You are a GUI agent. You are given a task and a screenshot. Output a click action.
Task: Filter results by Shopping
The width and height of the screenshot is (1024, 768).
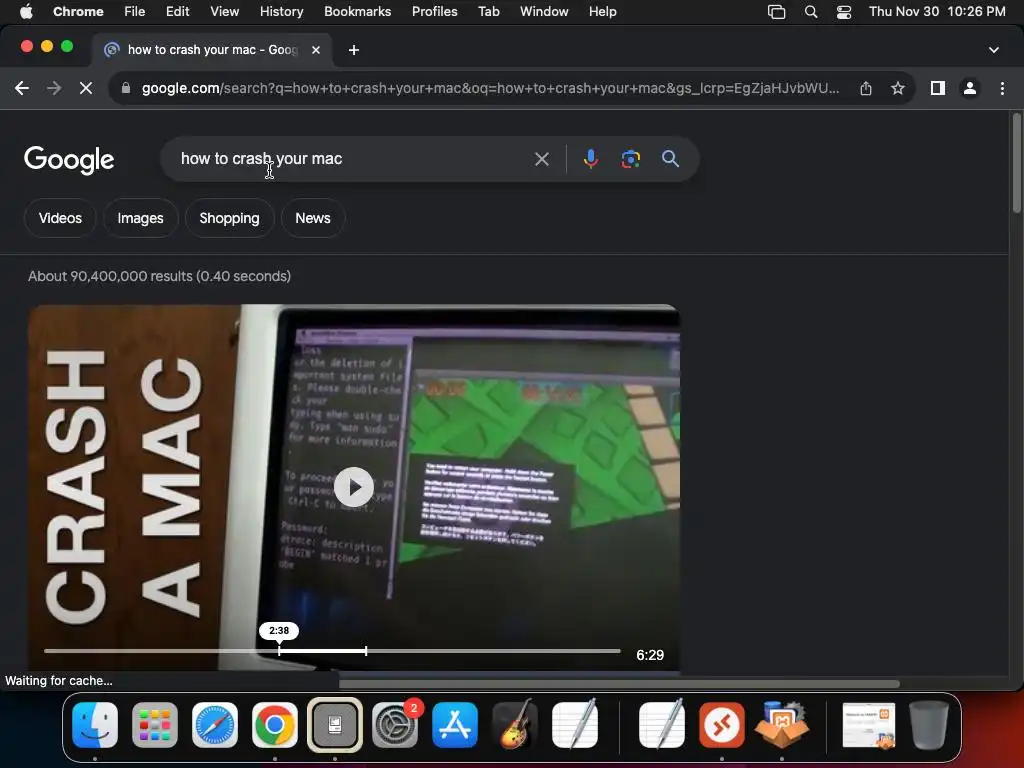click(229, 218)
